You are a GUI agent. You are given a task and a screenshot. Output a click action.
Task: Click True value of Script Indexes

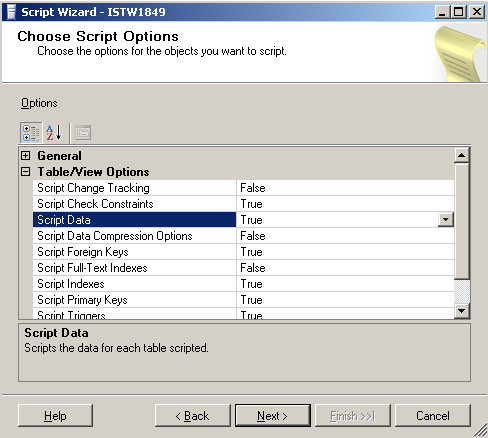point(345,284)
